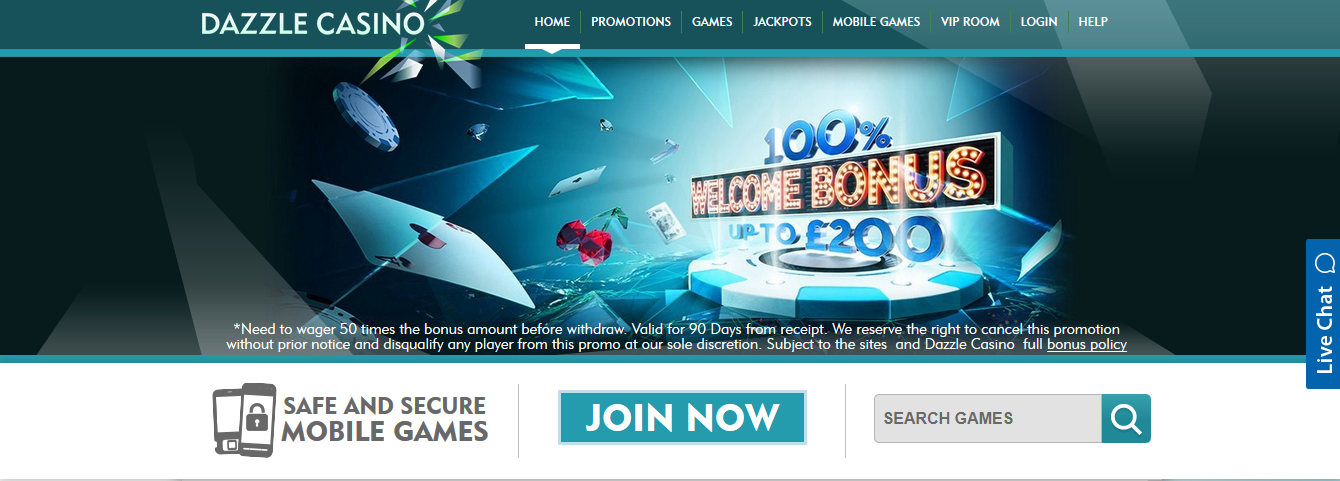The height and width of the screenshot is (481, 1340).
Task: Go to the Games menu
Action: [x=712, y=22]
